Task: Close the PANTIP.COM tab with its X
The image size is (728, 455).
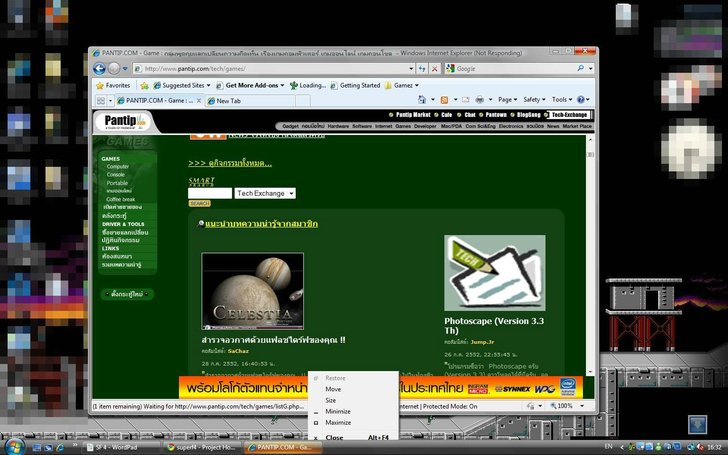Action: point(199,100)
